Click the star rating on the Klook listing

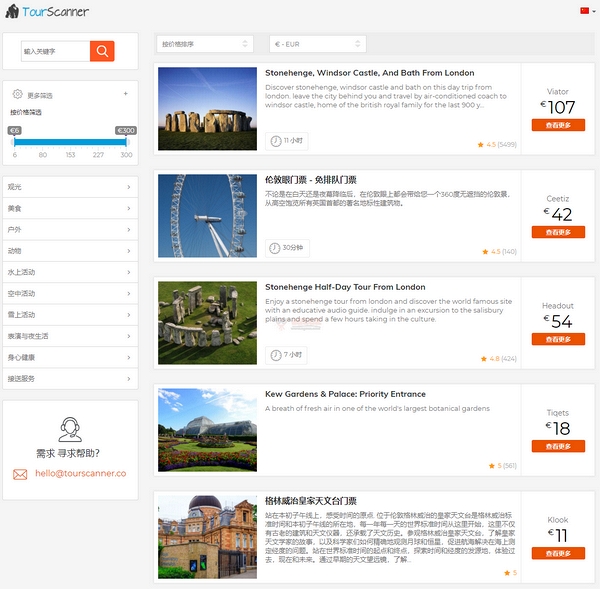point(510,573)
